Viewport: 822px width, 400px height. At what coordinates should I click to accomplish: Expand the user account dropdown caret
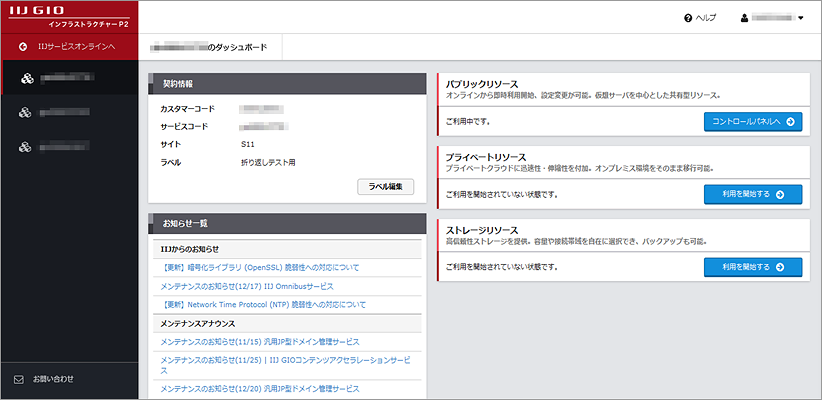click(x=801, y=18)
